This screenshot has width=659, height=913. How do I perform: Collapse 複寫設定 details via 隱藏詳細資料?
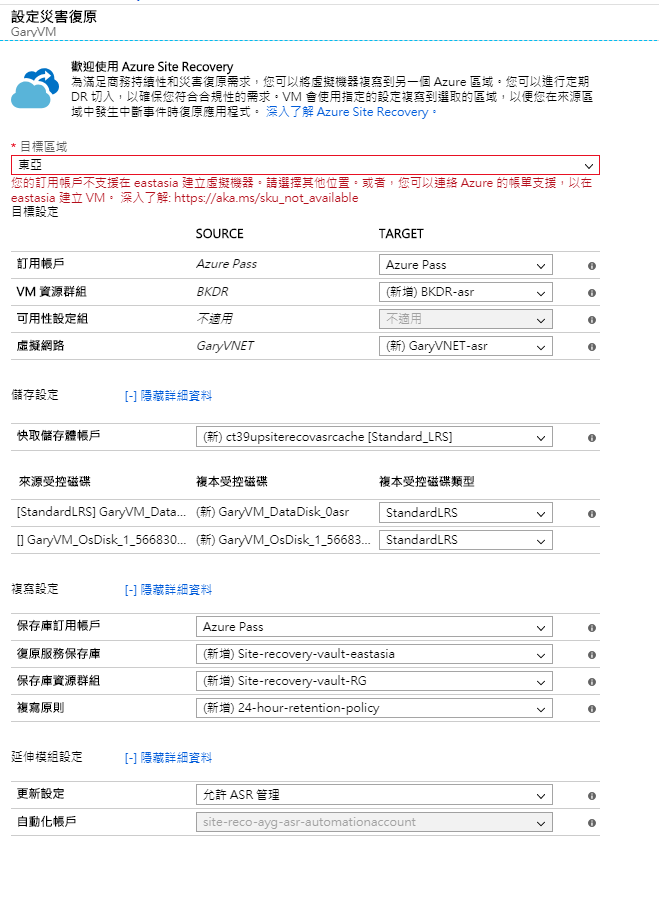168,590
